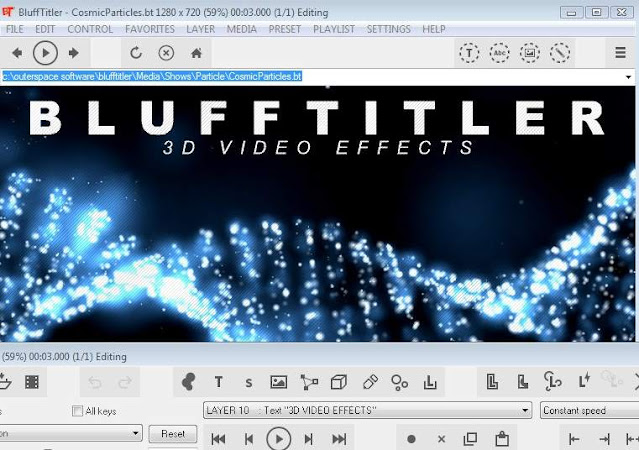
Task: Go forward with the right arrow button
Action: (x=74, y=53)
